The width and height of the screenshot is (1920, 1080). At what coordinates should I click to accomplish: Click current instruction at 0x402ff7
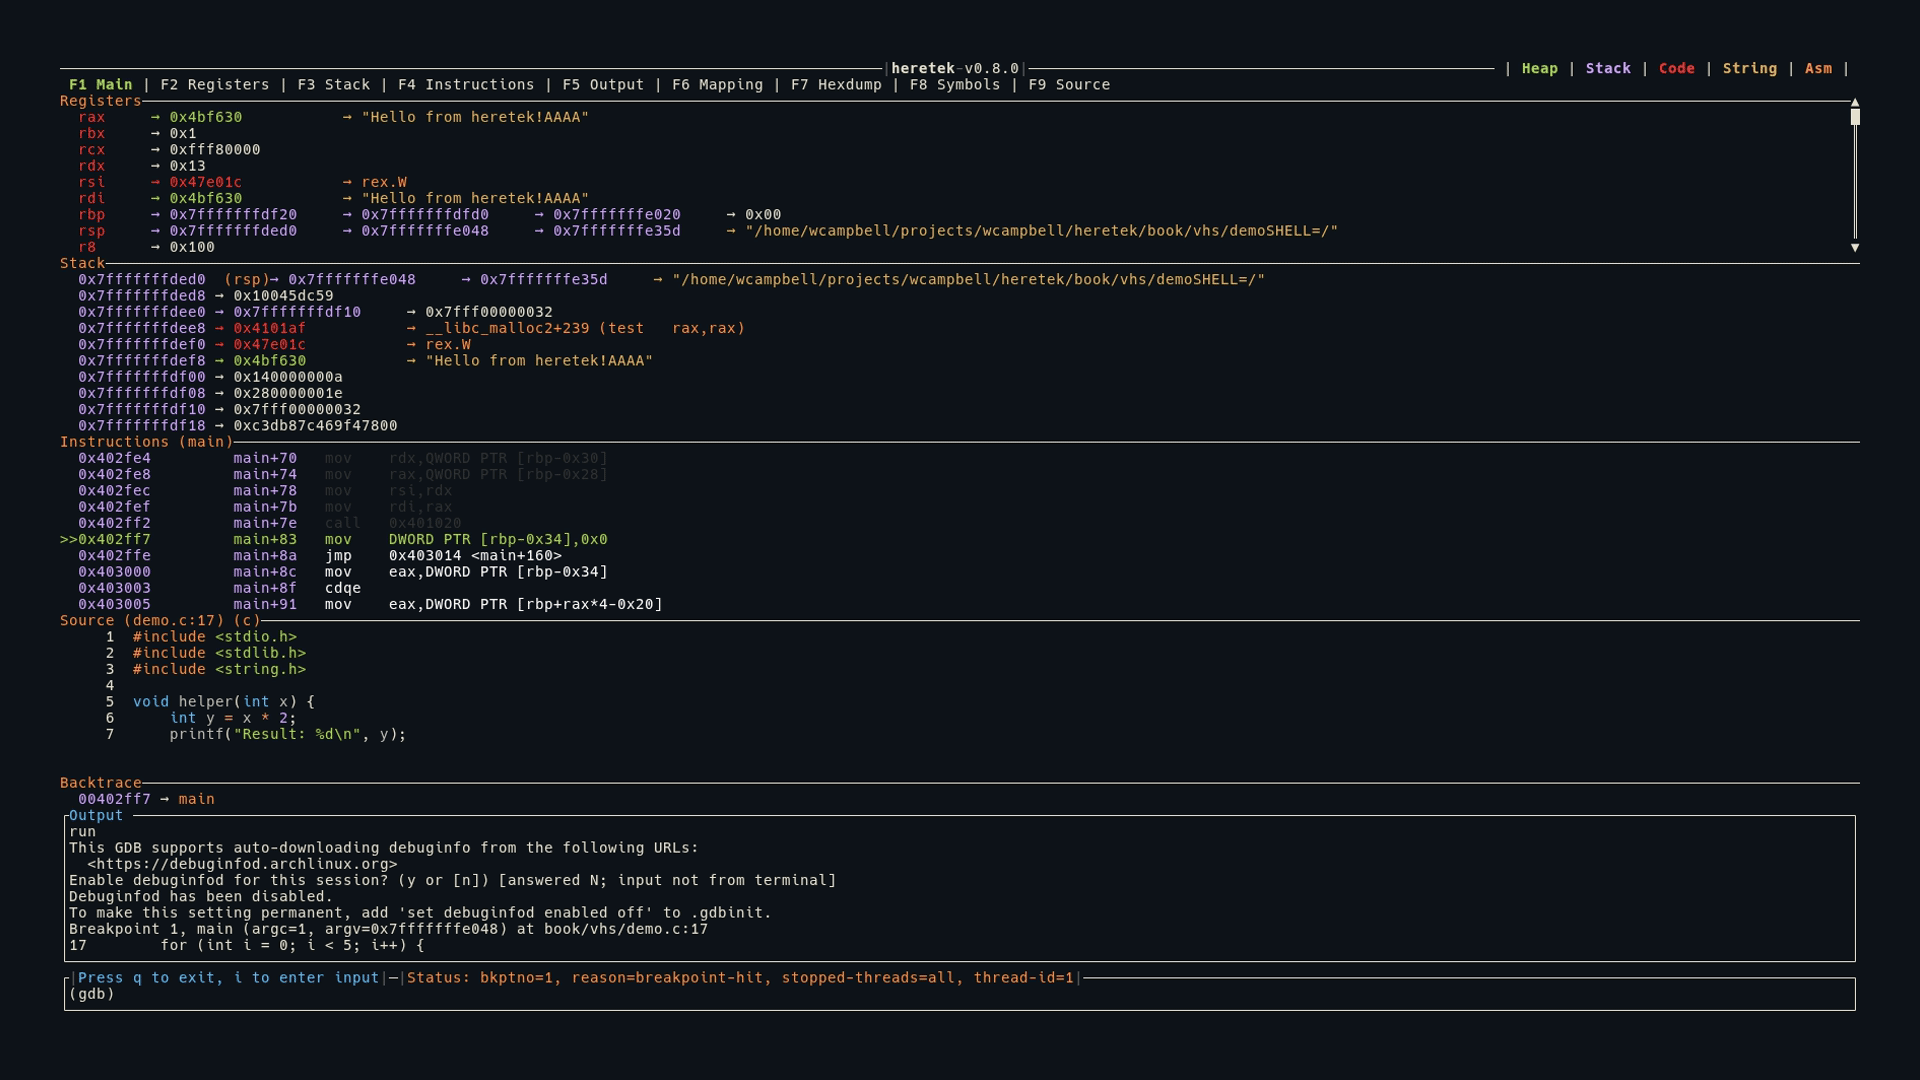333,540
